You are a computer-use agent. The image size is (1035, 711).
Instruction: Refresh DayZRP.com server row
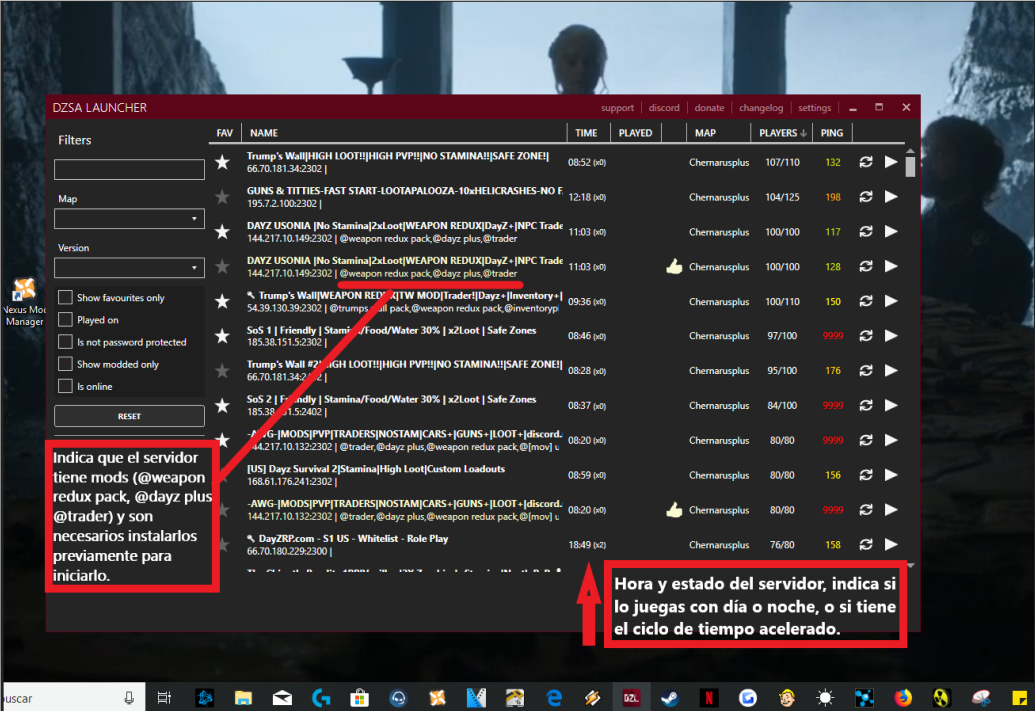(866, 545)
